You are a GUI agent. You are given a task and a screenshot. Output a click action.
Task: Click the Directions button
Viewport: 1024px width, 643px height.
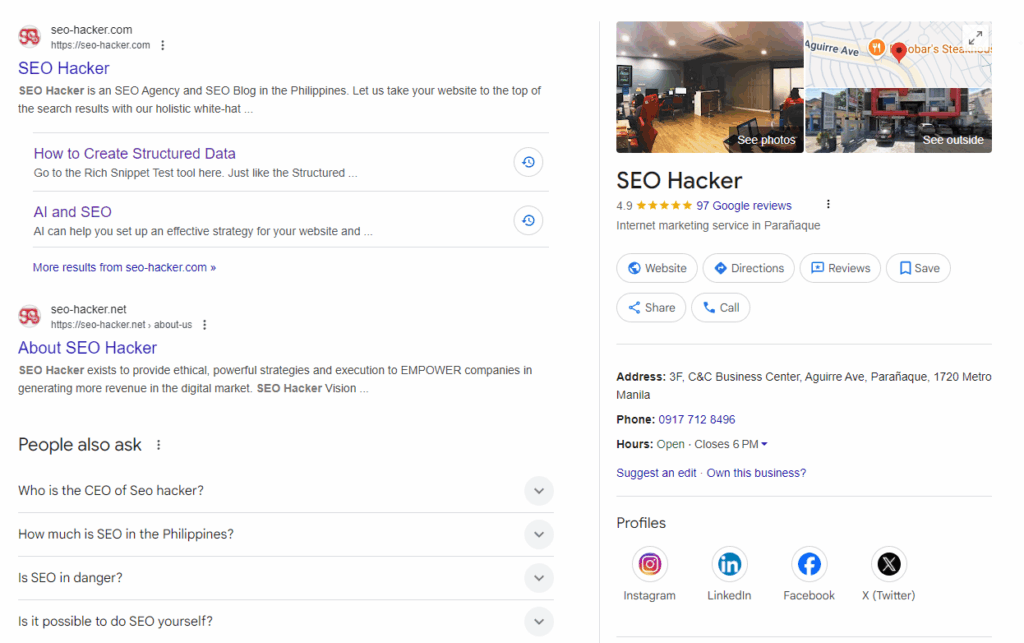[748, 268]
